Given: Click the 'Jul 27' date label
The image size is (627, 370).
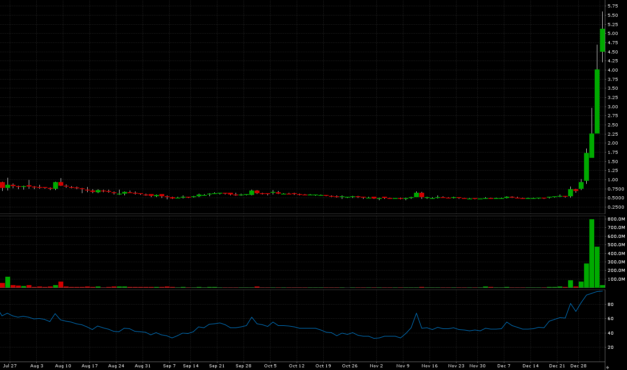Looking at the screenshot, I should (10, 366).
